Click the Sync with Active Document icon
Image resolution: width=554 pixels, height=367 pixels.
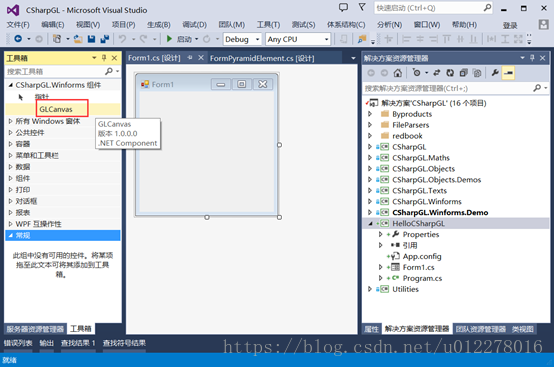pos(437,73)
